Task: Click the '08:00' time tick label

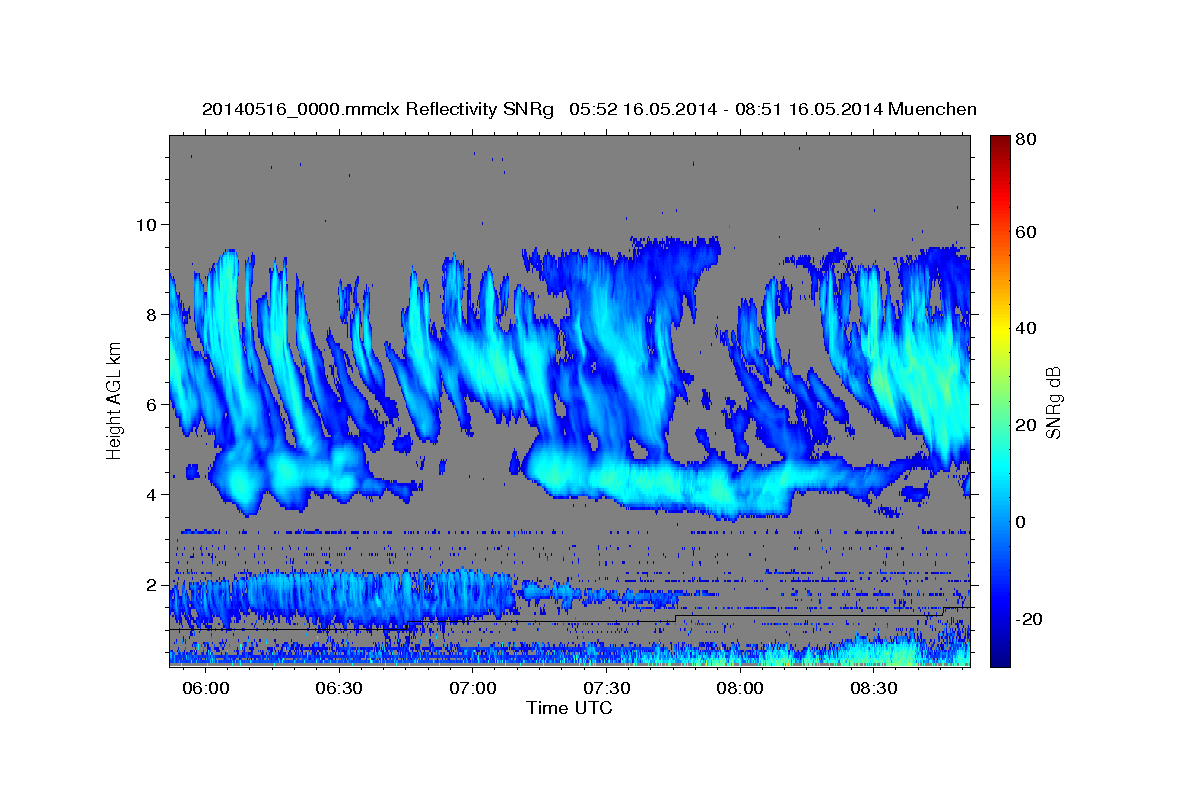Action: (740, 688)
